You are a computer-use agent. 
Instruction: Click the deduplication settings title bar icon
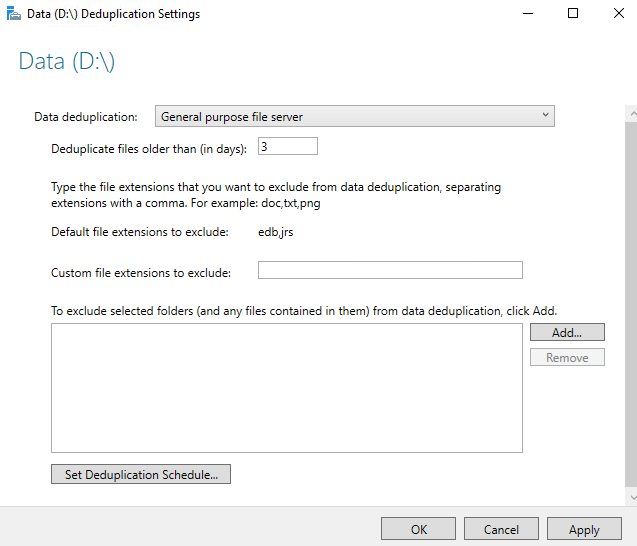click(12, 14)
